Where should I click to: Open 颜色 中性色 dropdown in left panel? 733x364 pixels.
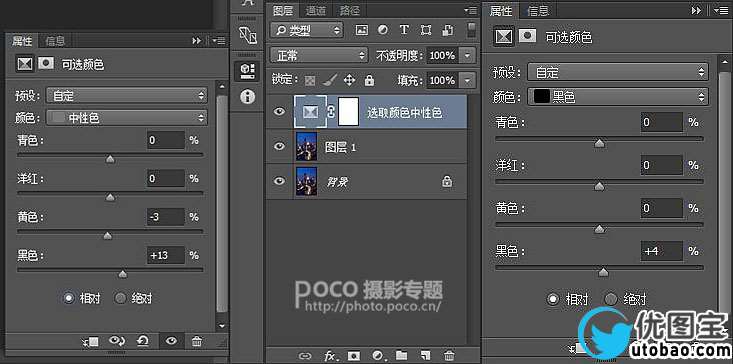click(x=127, y=118)
